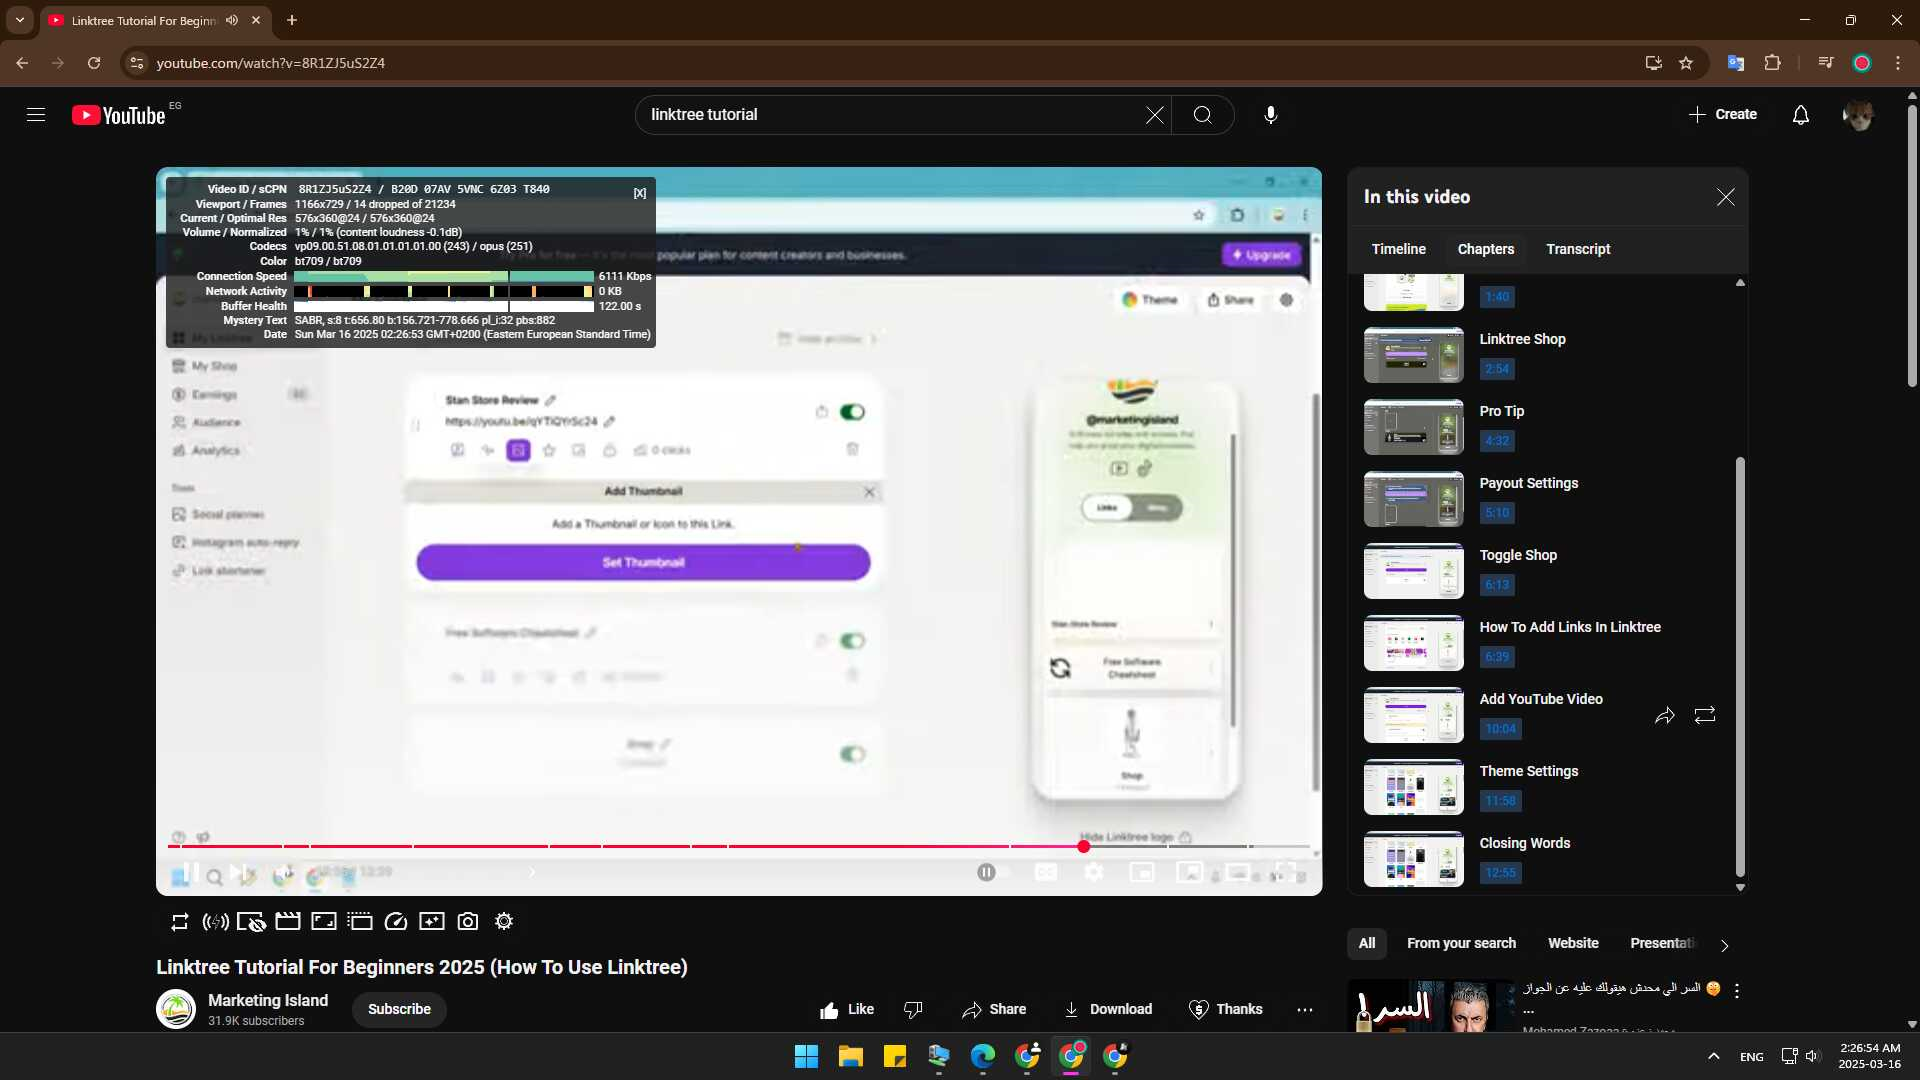Open the YouTube guide hamburger menu
Image resolution: width=1920 pixels, height=1080 pixels.
tap(36, 115)
